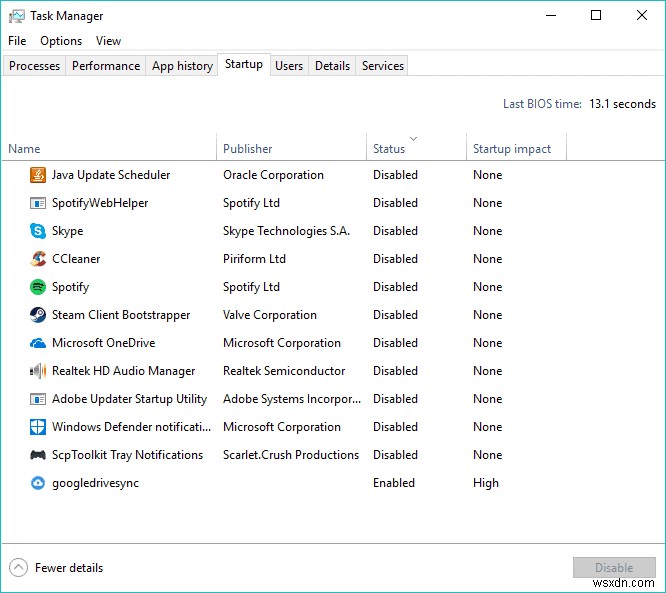This screenshot has height=593, width=666.
Task: Click the Last BIOS time value
Action: pyautogui.click(x=622, y=104)
